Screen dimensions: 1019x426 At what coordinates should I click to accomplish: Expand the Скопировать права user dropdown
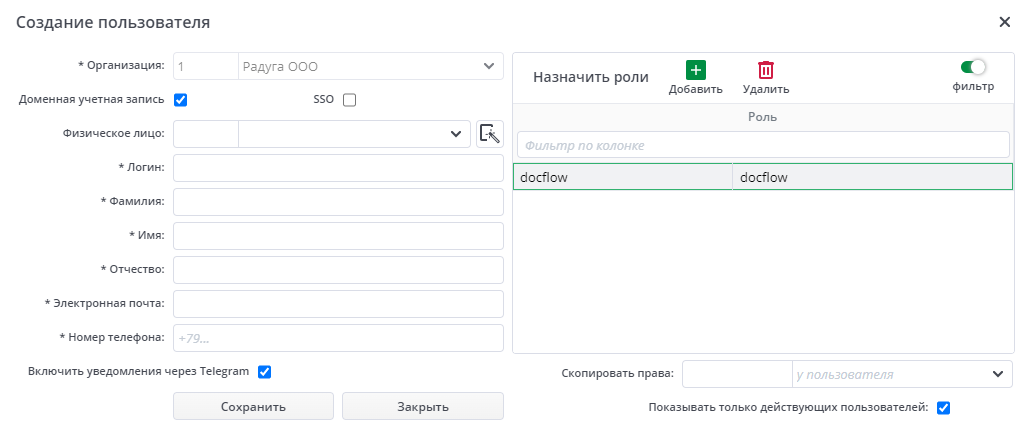(x=997, y=374)
